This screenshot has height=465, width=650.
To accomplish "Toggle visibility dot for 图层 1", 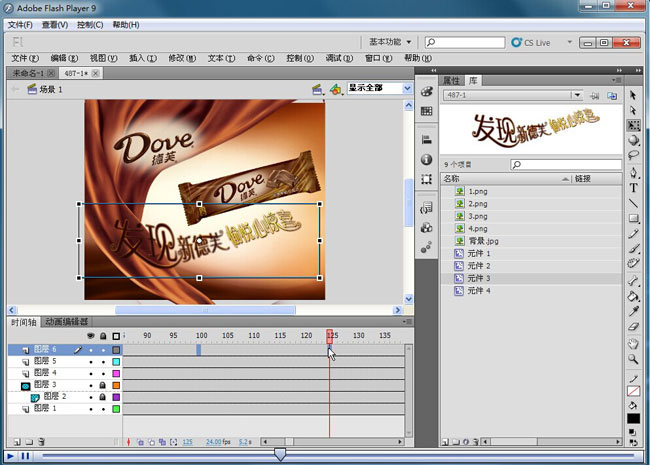I will point(91,409).
